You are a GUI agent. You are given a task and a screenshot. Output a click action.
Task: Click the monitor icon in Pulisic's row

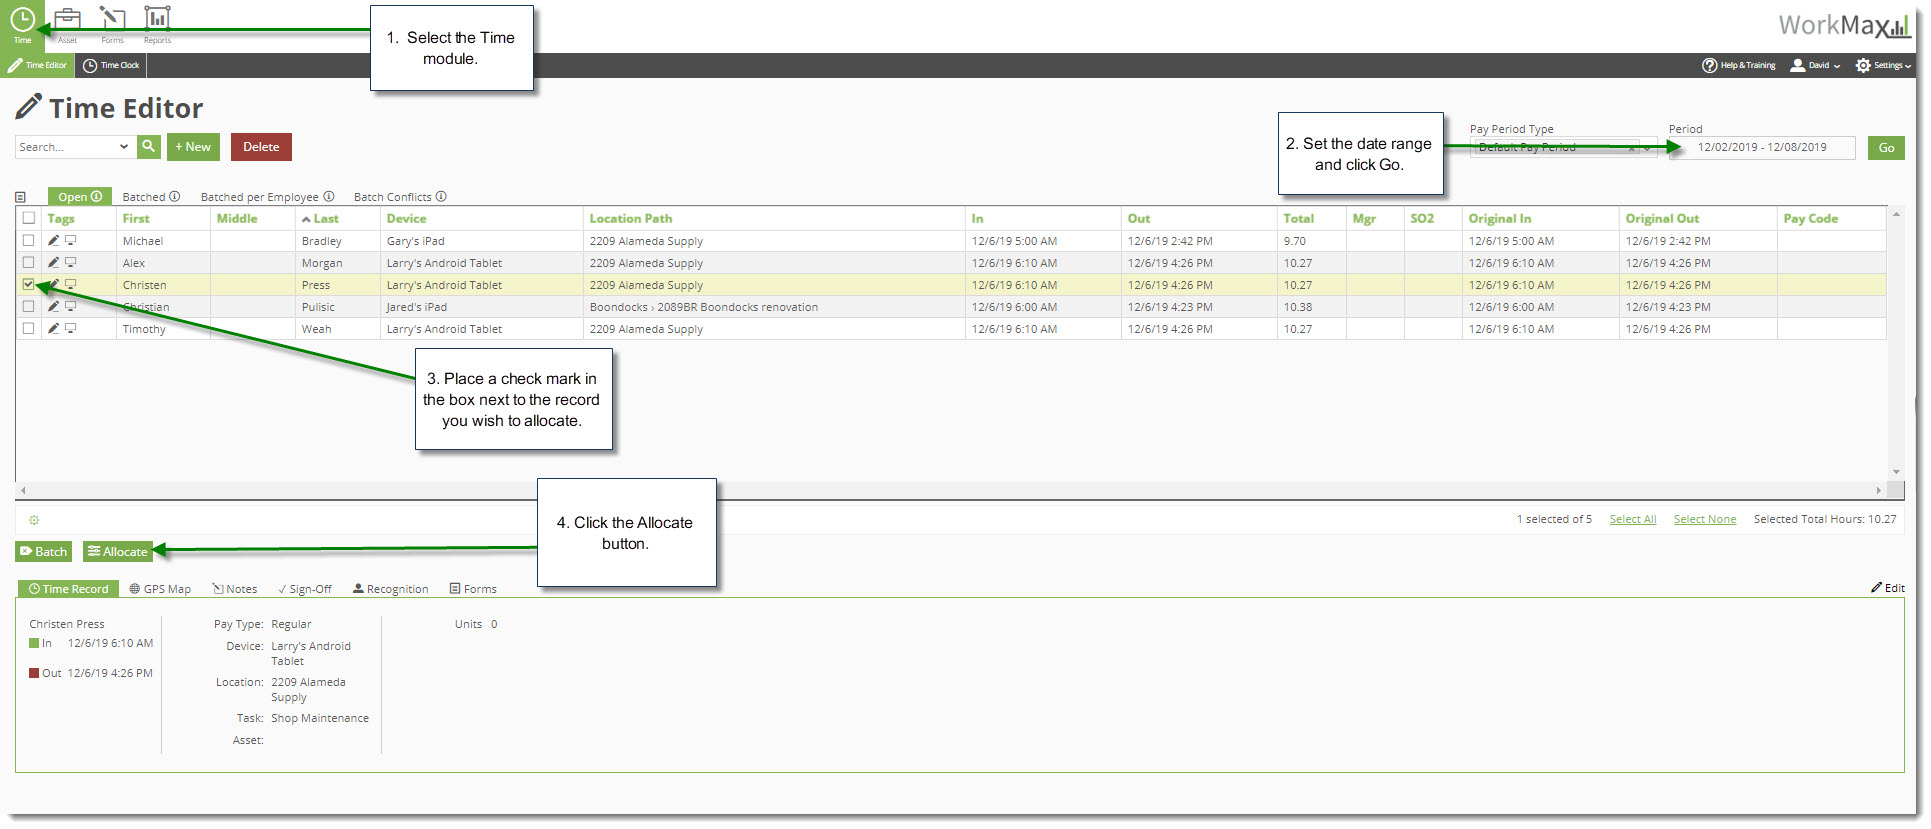(x=70, y=307)
